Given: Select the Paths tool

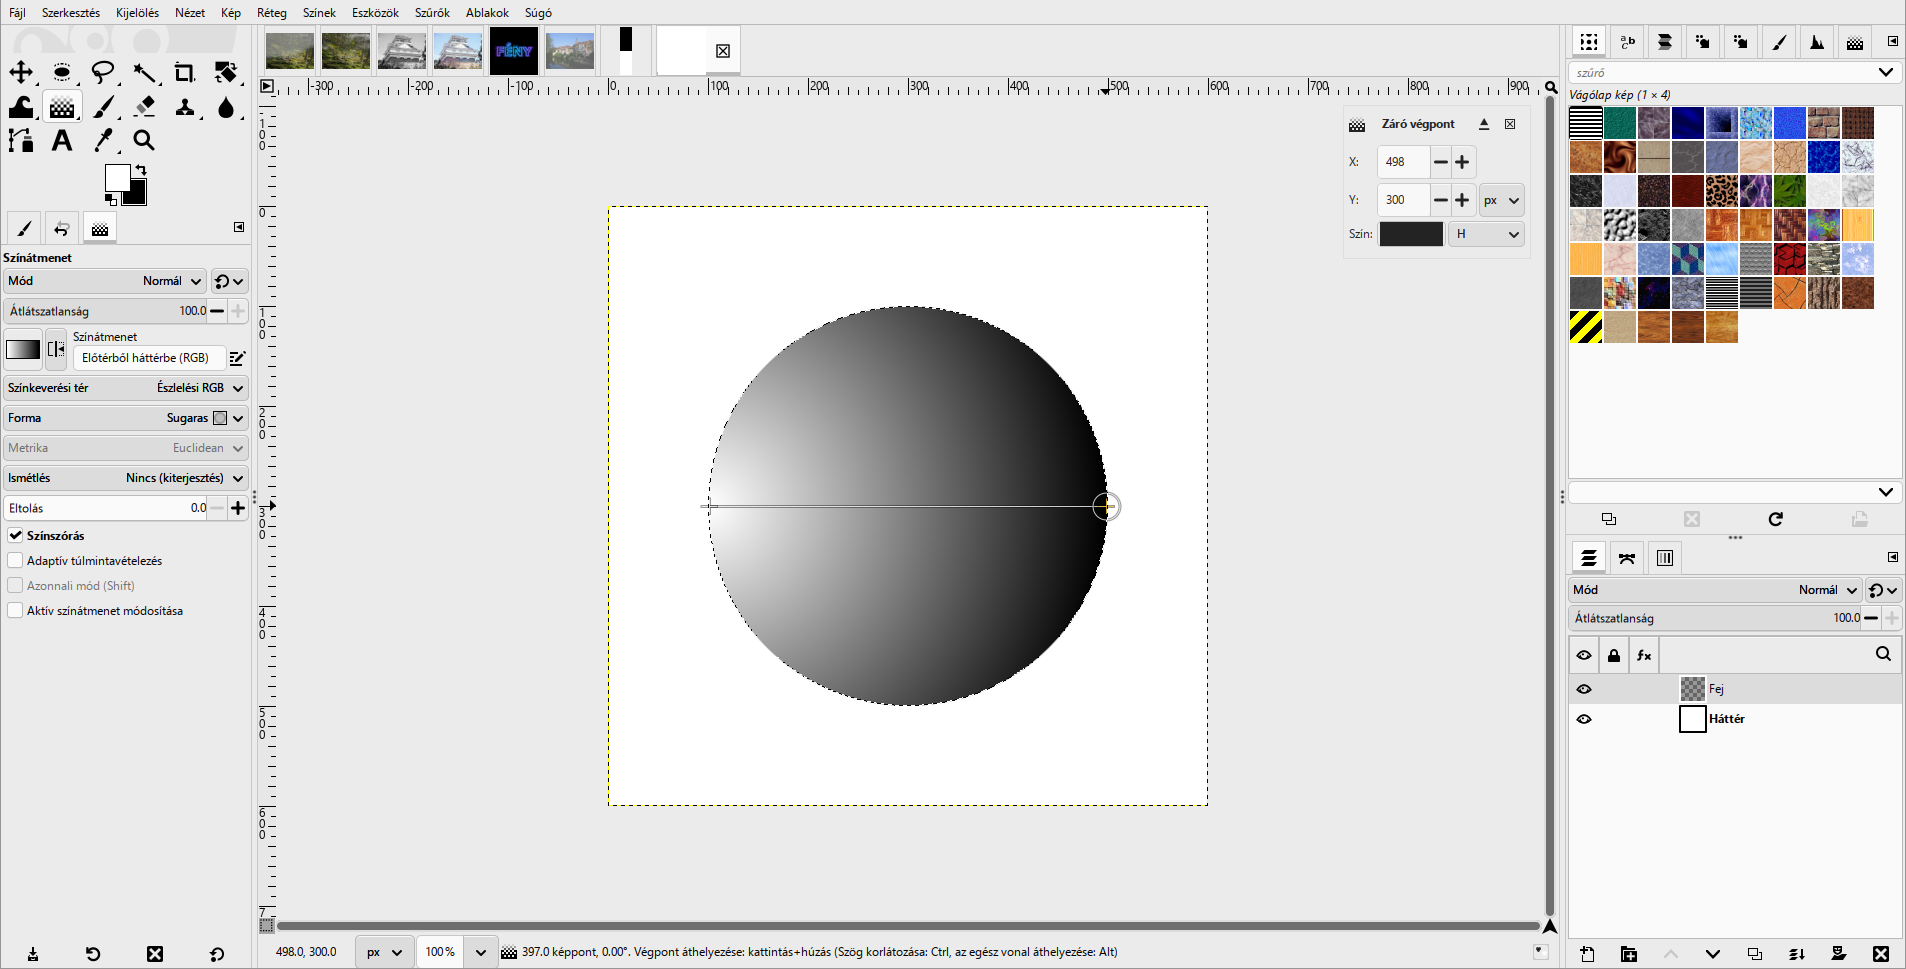Looking at the screenshot, I should 21,141.
